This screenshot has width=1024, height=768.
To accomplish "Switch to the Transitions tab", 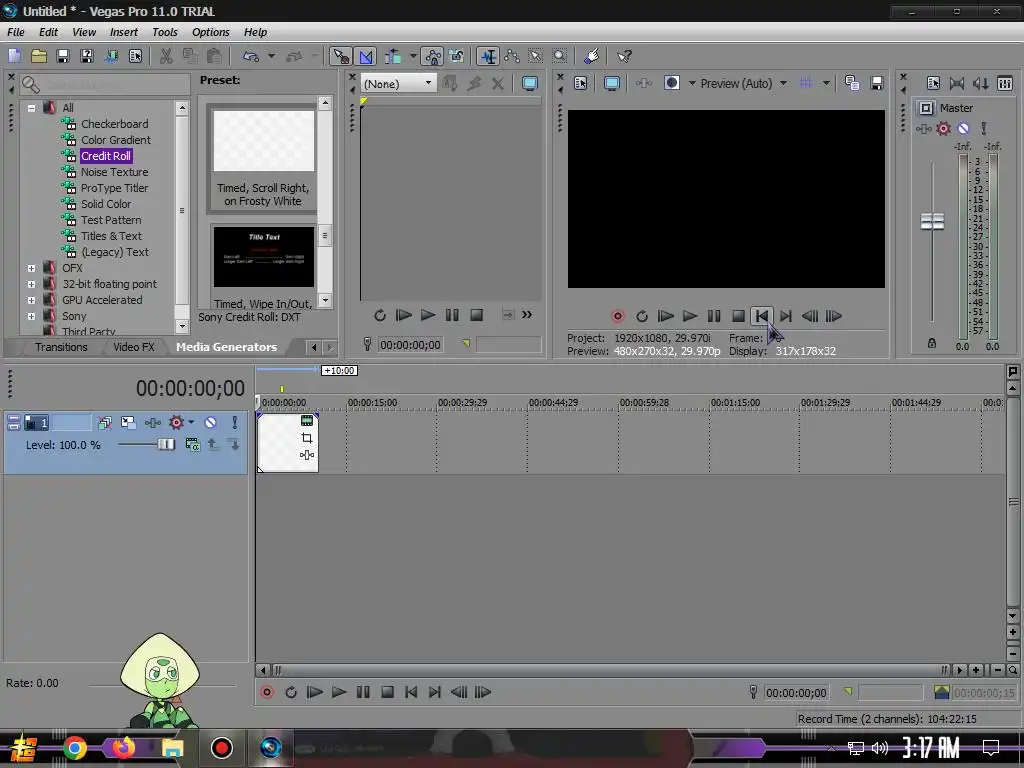I will pos(61,347).
